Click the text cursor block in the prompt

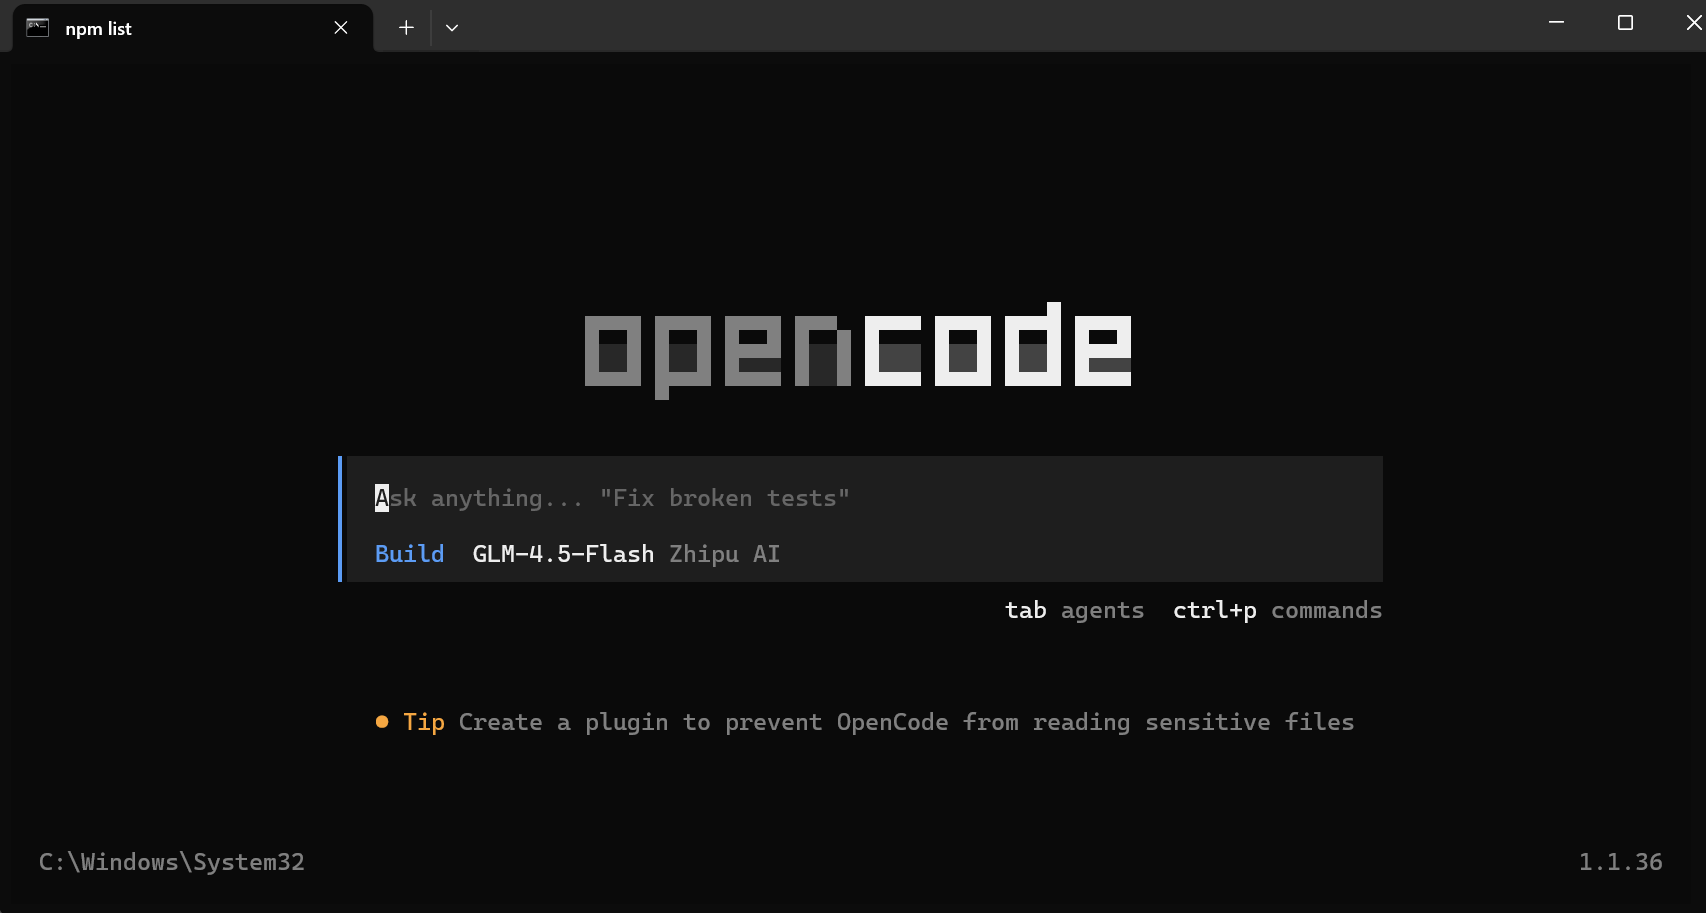tap(381, 497)
